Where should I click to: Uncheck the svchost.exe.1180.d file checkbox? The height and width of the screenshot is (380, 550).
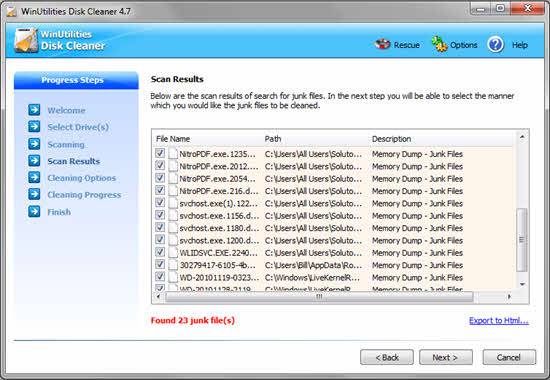pos(160,227)
